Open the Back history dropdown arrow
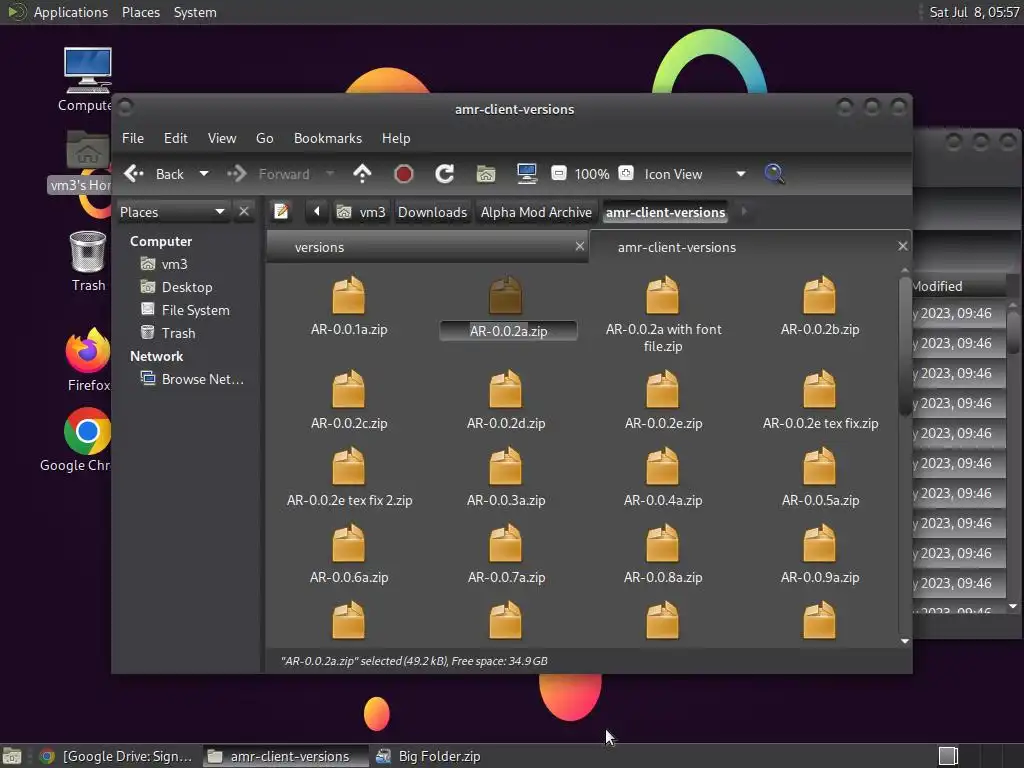The height and width of the screenshot is (768, 1024). (204, 174)
